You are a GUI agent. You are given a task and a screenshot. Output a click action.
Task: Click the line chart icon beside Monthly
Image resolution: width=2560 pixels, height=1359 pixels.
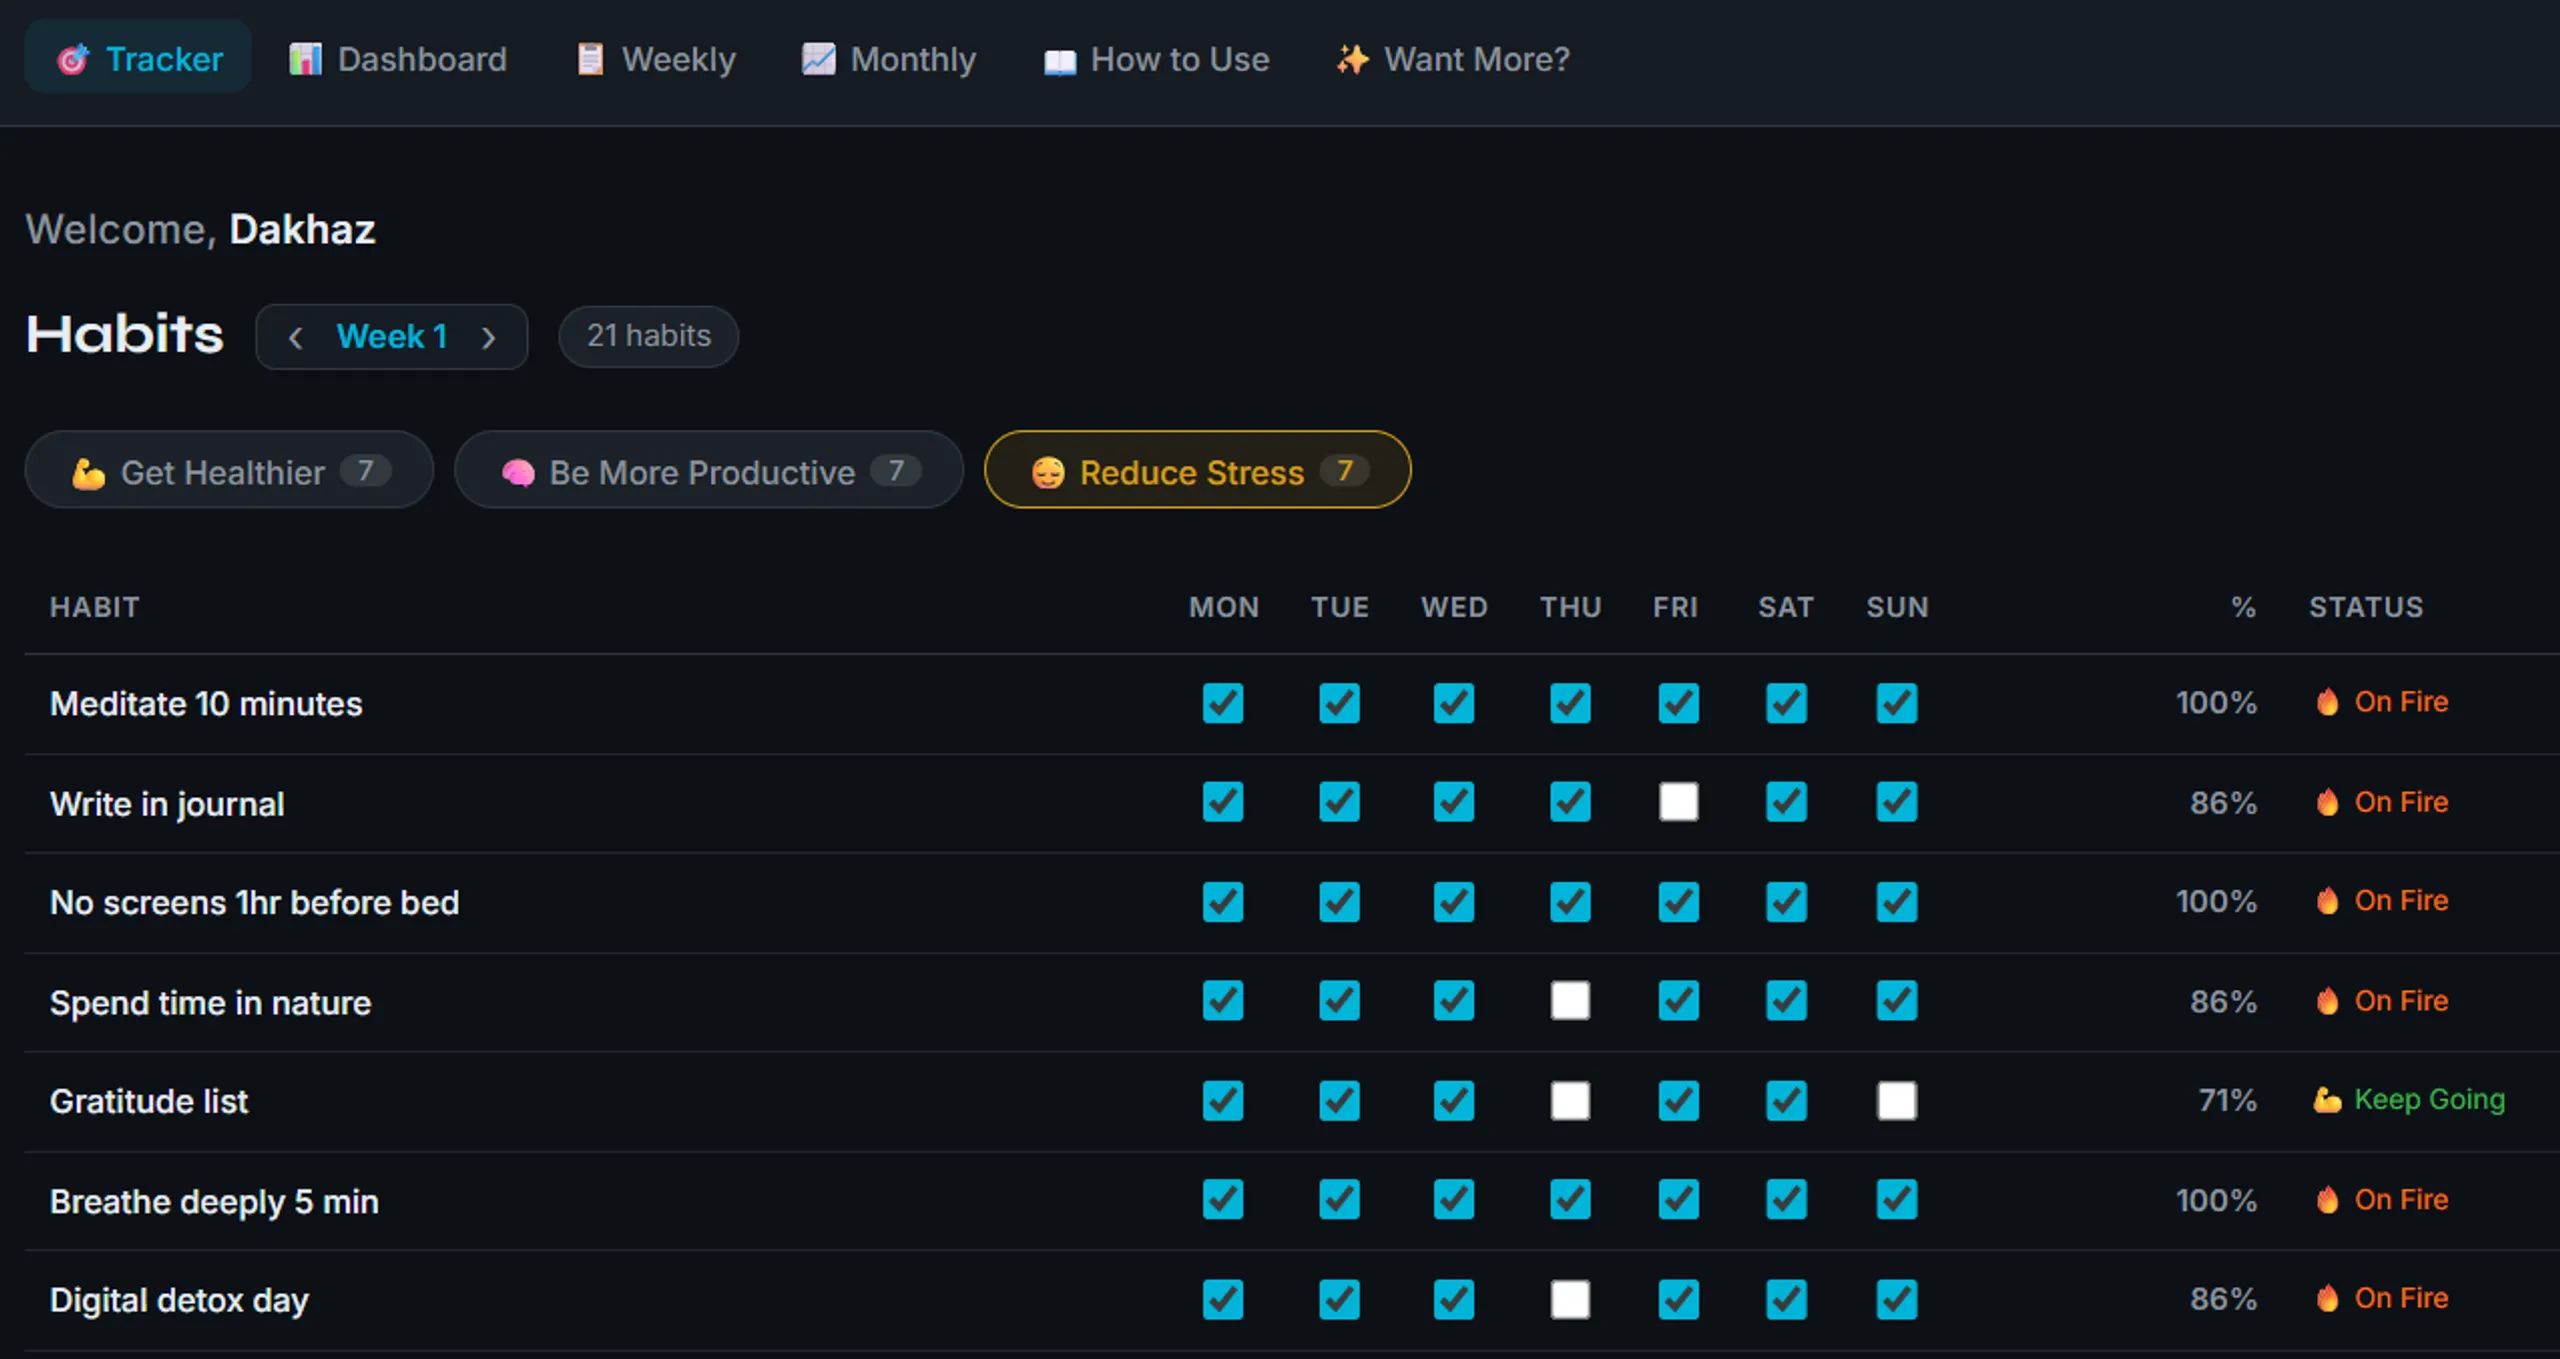pyautogui.click(x=818, y=59)
